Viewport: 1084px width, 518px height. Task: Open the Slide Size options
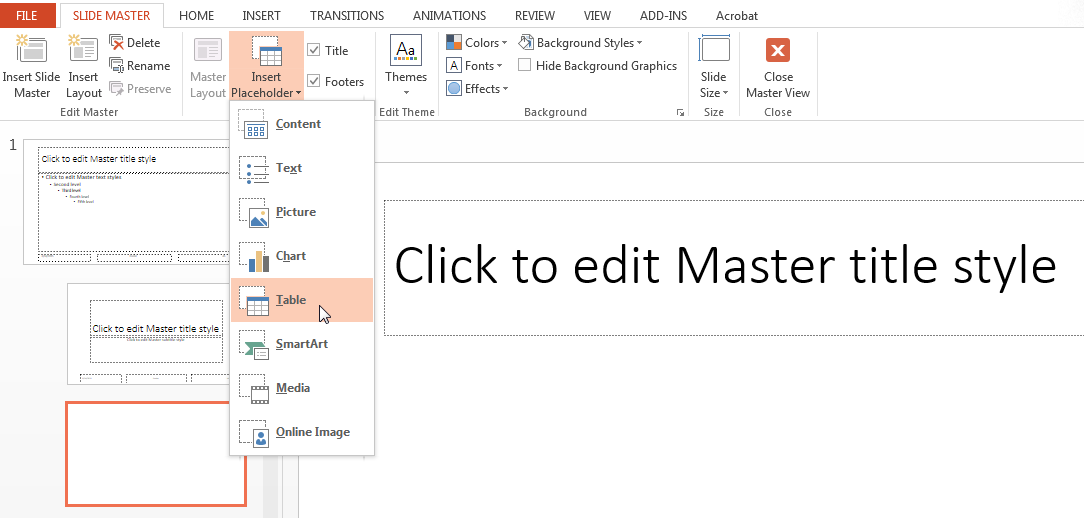click(713, 67)
